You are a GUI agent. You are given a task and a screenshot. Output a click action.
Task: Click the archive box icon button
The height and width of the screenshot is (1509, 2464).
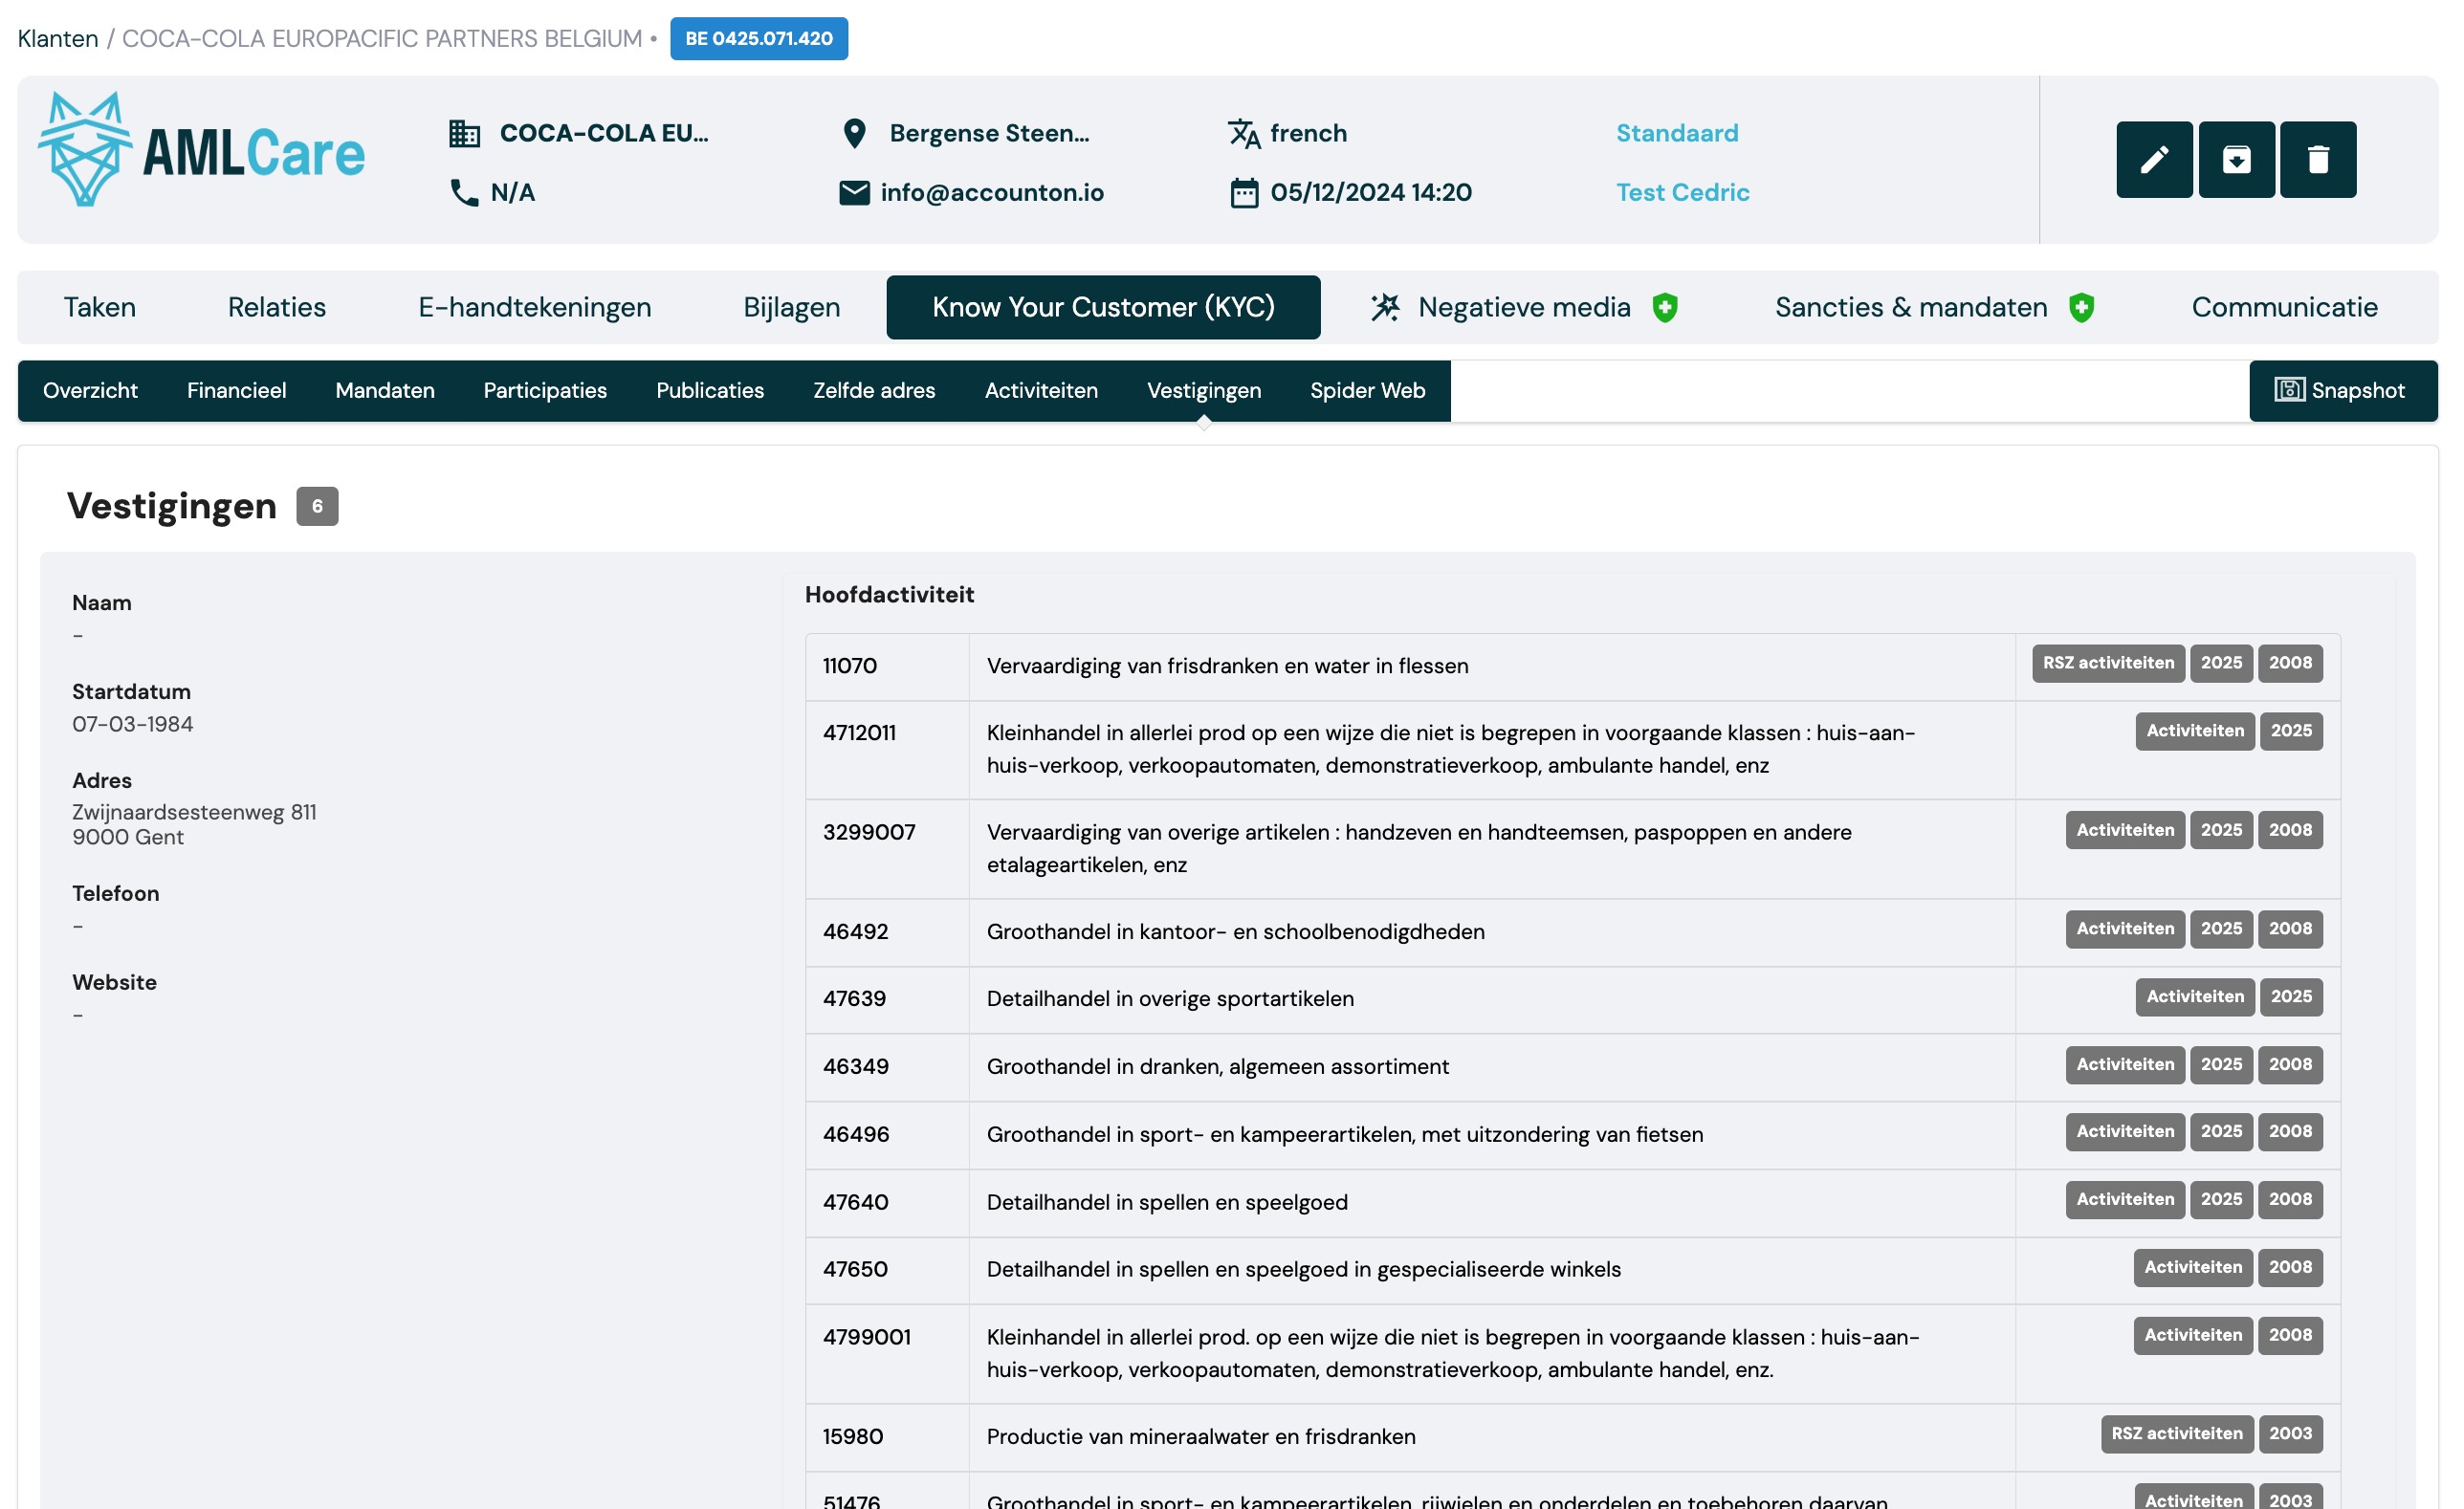click(2236, 160)
